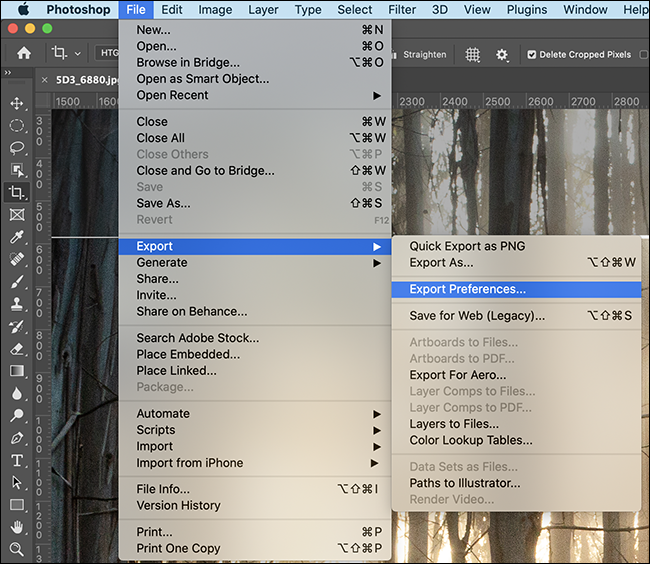This screenshot has width=650, height=564.
Task: Open crop tool preset dropdown arrow
Action: coord(78,53)
